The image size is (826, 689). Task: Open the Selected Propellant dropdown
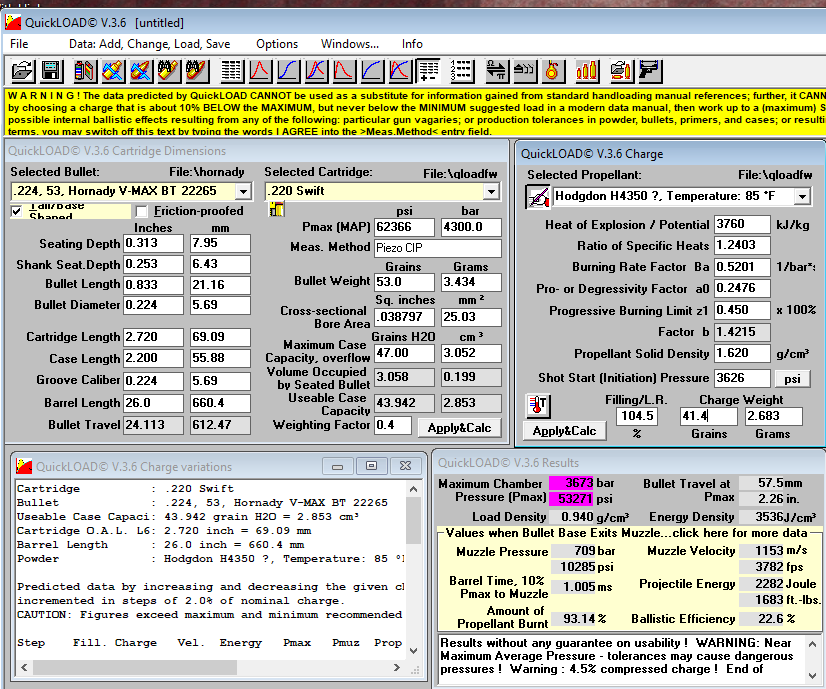coord(802,197)
